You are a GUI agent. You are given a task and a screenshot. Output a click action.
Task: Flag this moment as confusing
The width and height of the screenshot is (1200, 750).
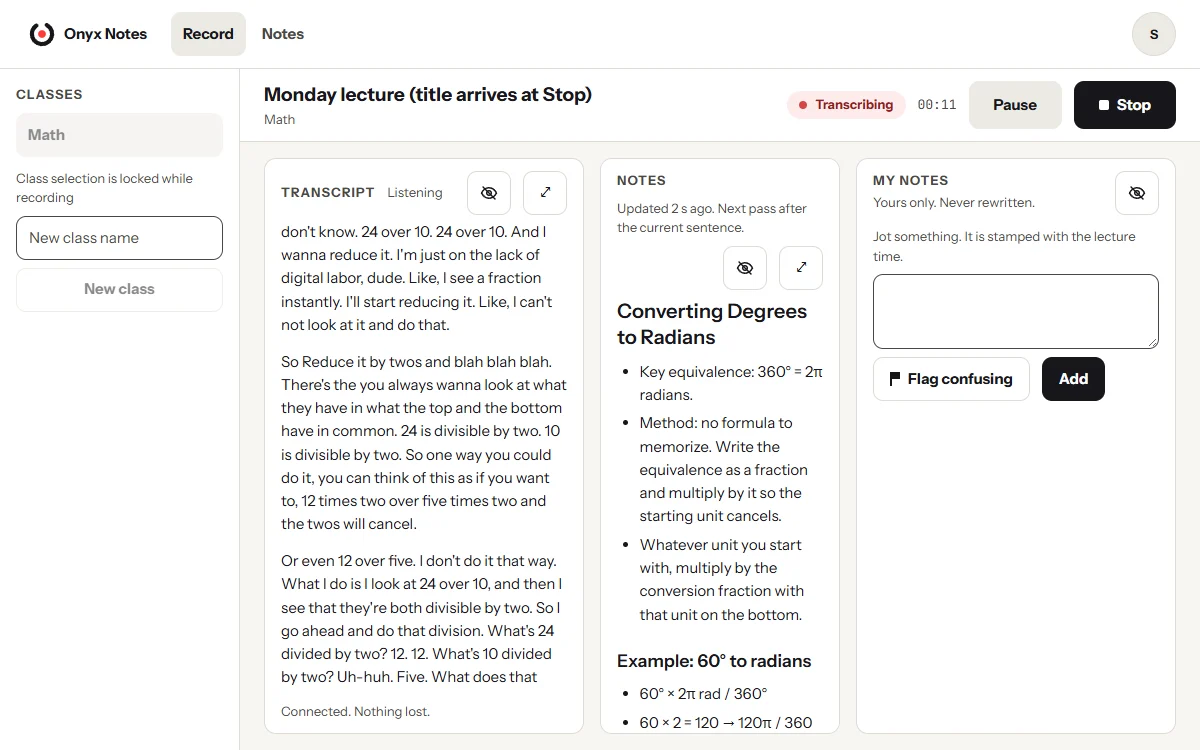coord(951,379)
